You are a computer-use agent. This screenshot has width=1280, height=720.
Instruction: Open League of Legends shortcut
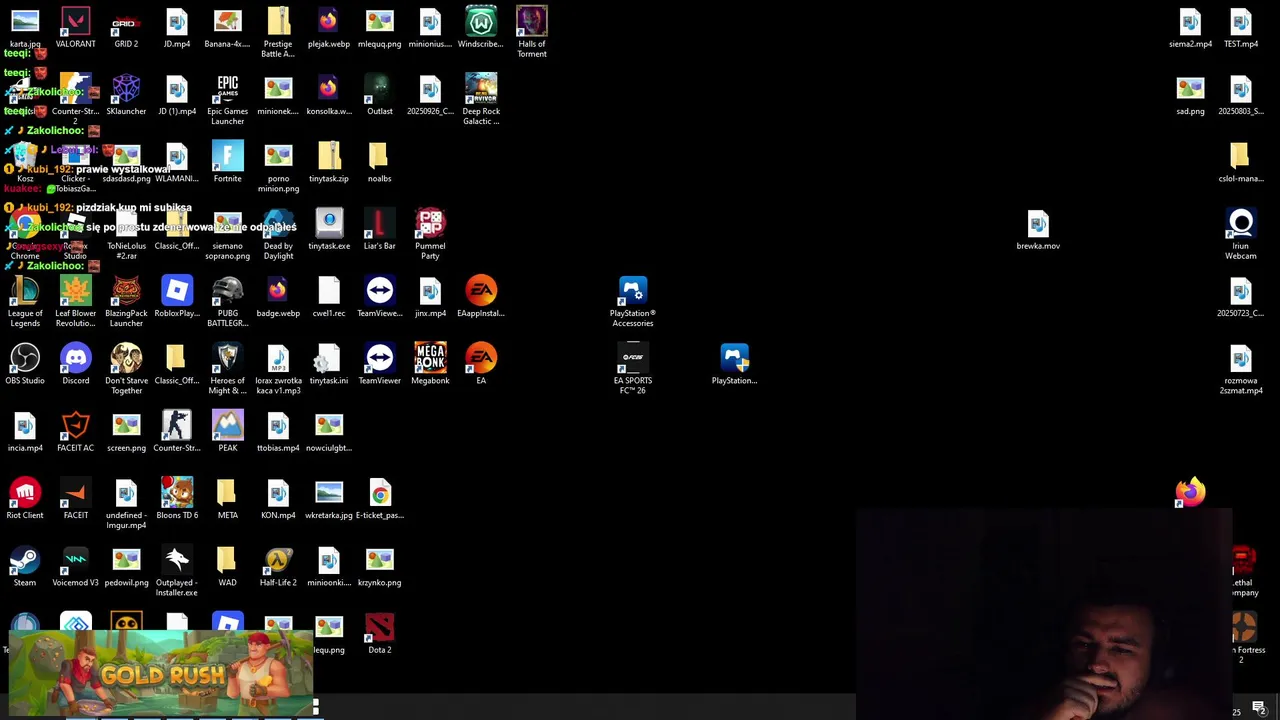click(x=25, y=301)
